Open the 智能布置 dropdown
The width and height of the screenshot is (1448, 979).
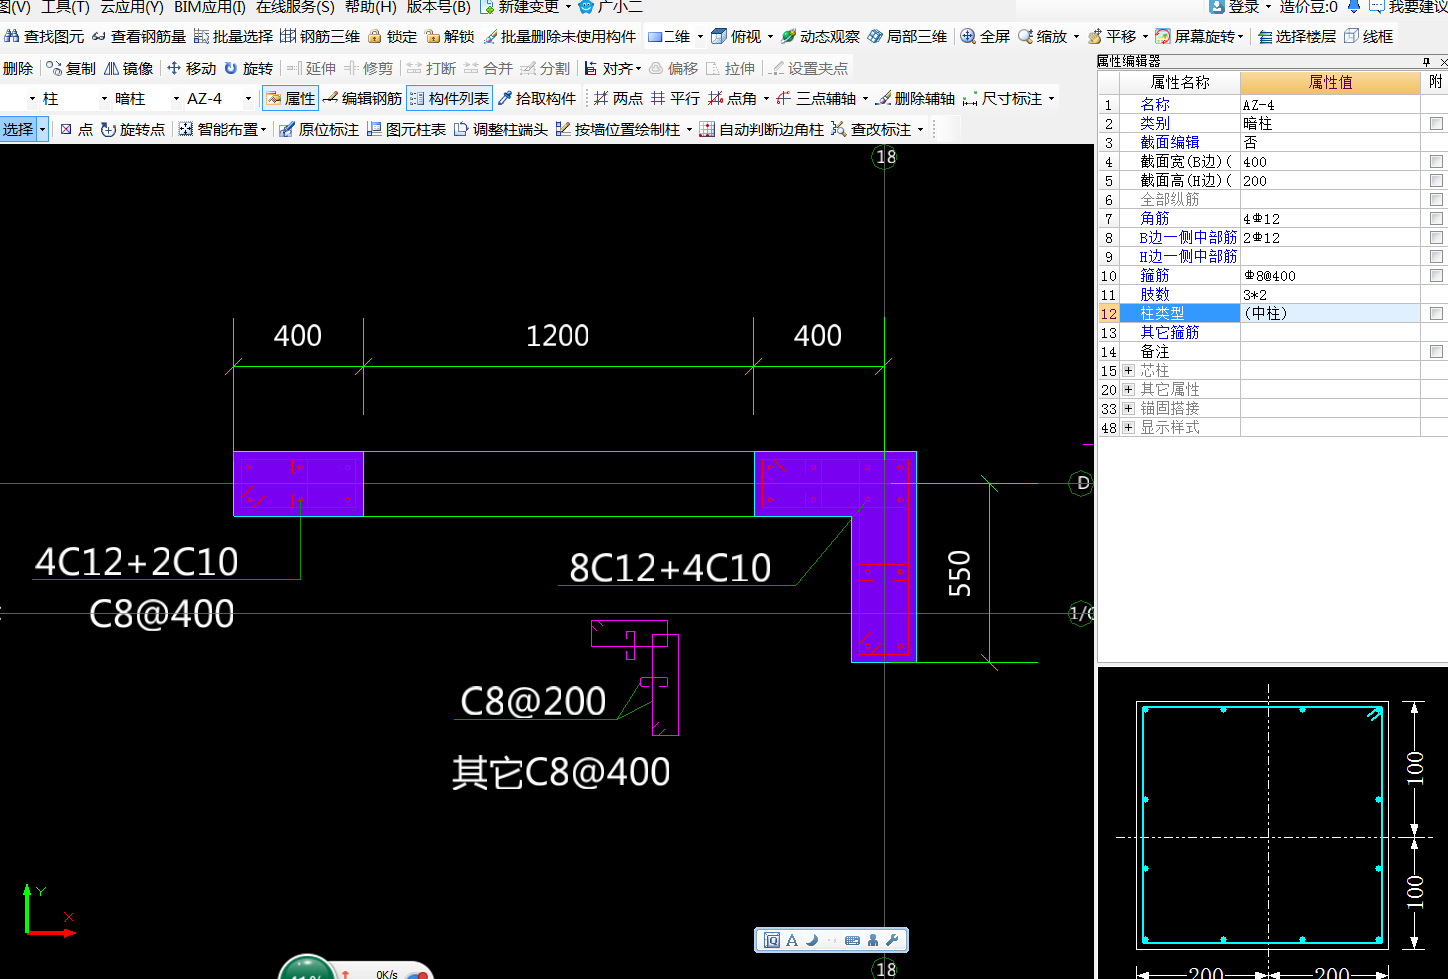click(x=263, y=129)
